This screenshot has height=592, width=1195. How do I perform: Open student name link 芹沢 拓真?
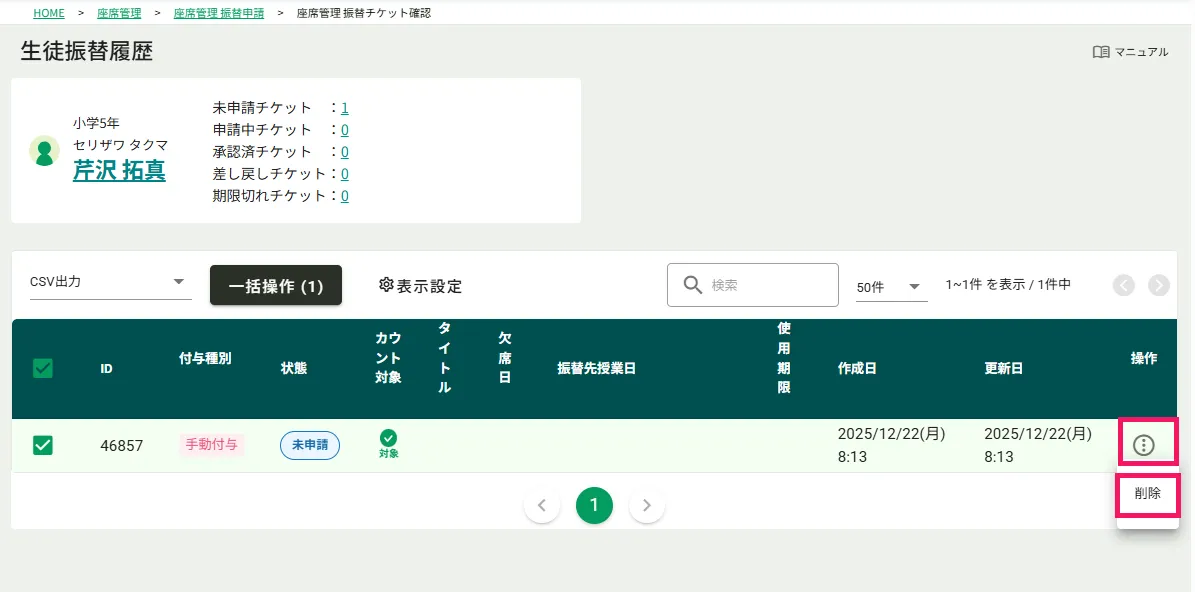tap(119, 171)
